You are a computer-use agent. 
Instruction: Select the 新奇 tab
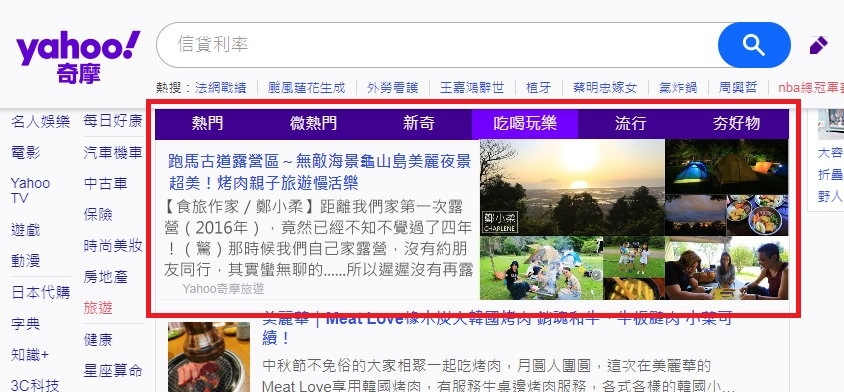point(419,124)
